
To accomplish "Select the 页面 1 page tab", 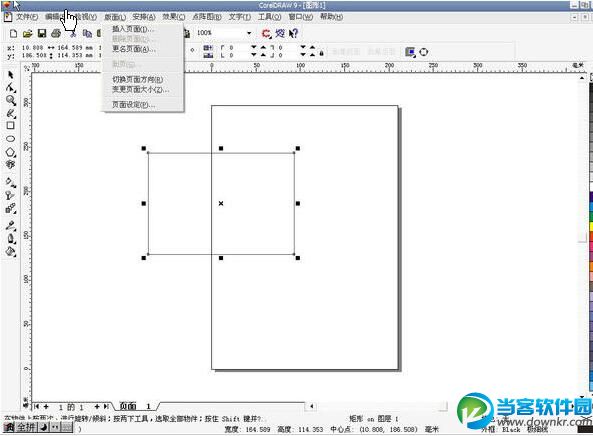I will pyautogui.click(x=136, y=406).
